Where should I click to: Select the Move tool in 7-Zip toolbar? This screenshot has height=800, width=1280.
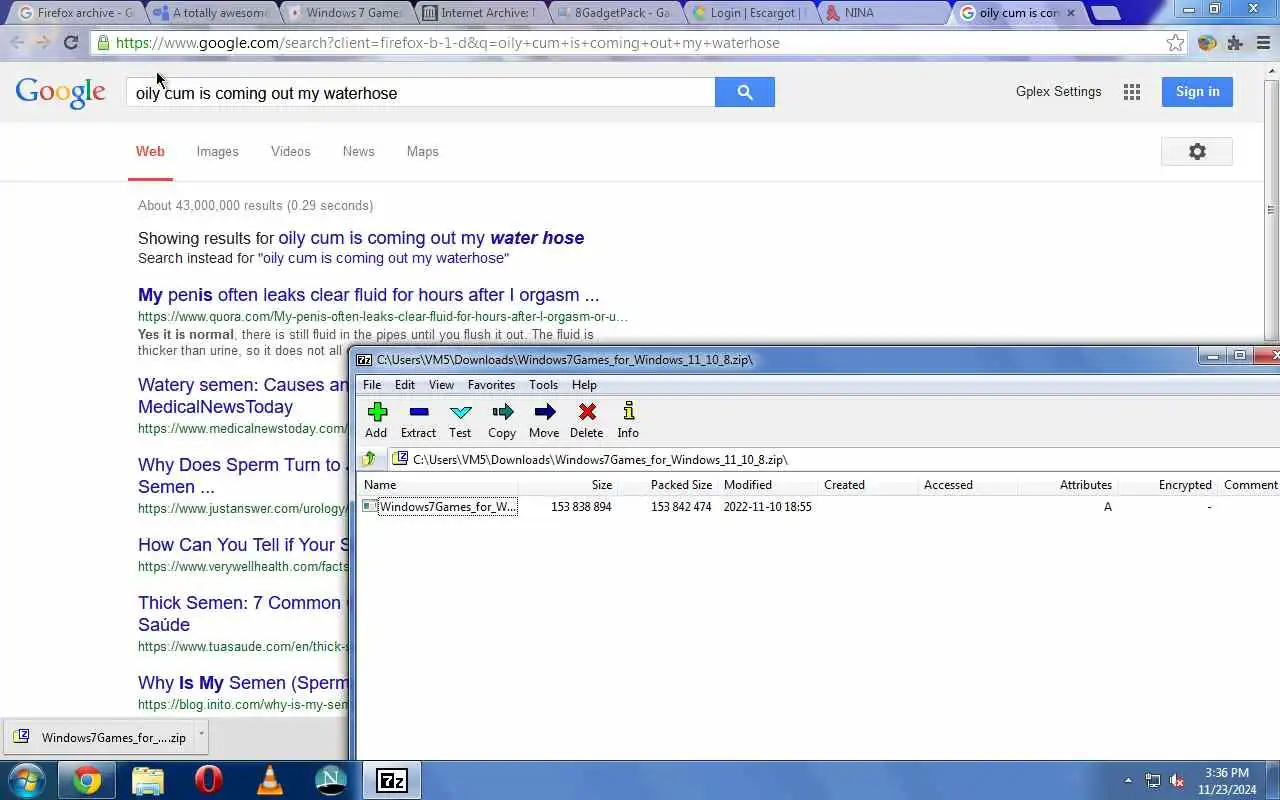[x=544, y=420]
